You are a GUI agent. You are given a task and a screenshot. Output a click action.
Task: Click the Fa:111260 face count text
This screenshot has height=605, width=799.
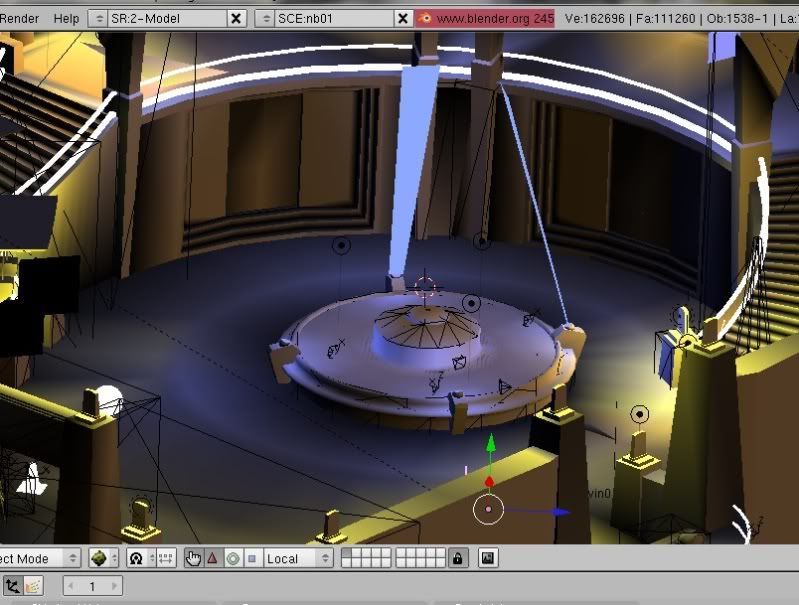pyautogui.click(x=665, y=19)
